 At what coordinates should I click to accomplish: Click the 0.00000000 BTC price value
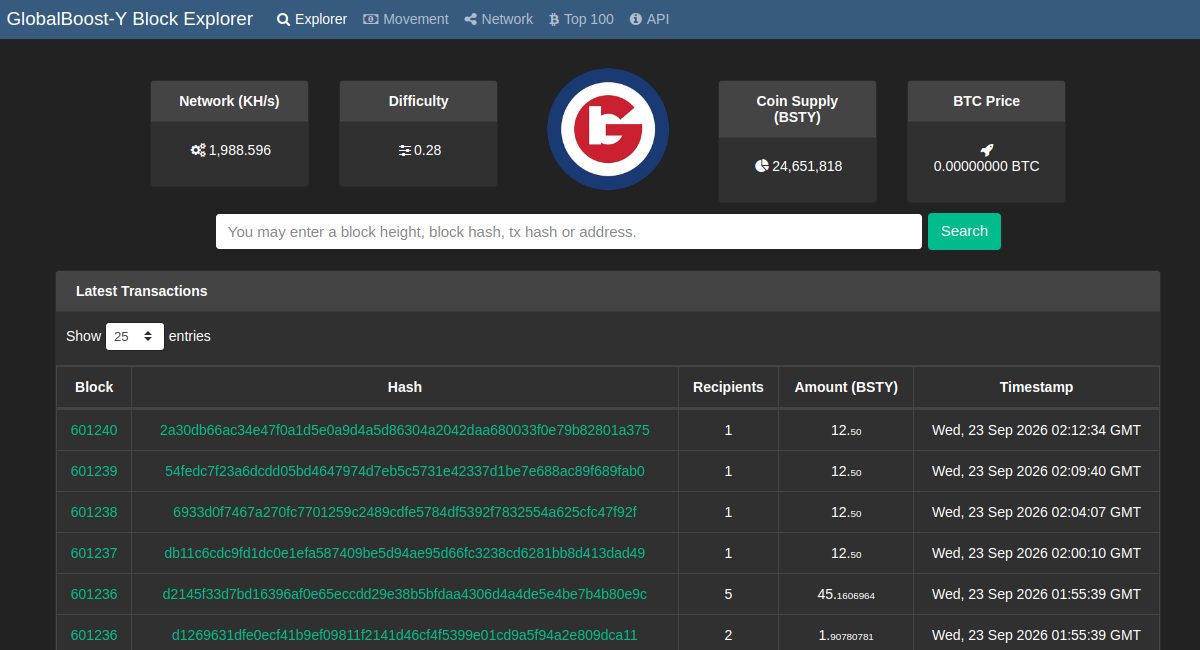point(986,166)
